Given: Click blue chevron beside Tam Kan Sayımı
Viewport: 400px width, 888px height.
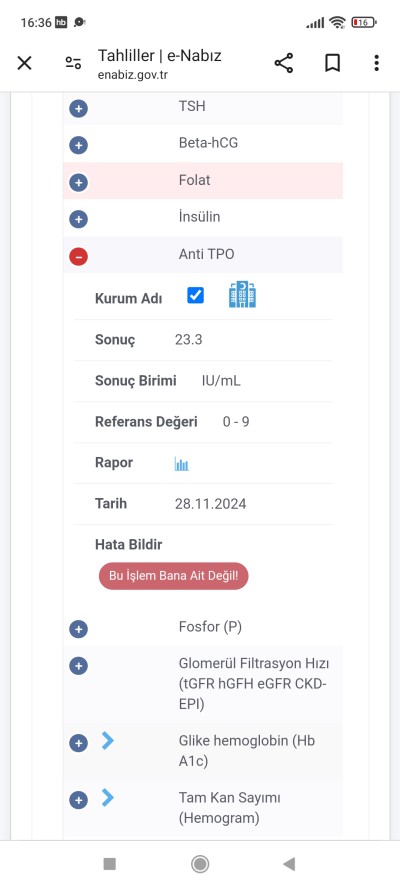Looking at the screenshot, I should pyautogui.click(x=108, y=798).
